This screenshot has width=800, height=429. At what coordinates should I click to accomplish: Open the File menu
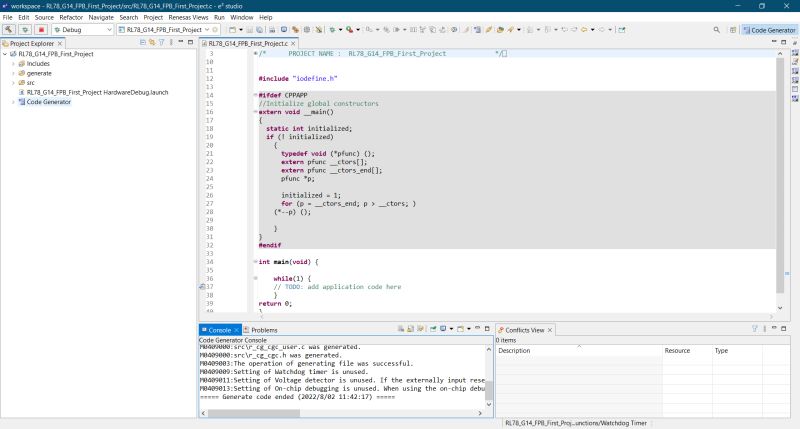click(8, 17)
